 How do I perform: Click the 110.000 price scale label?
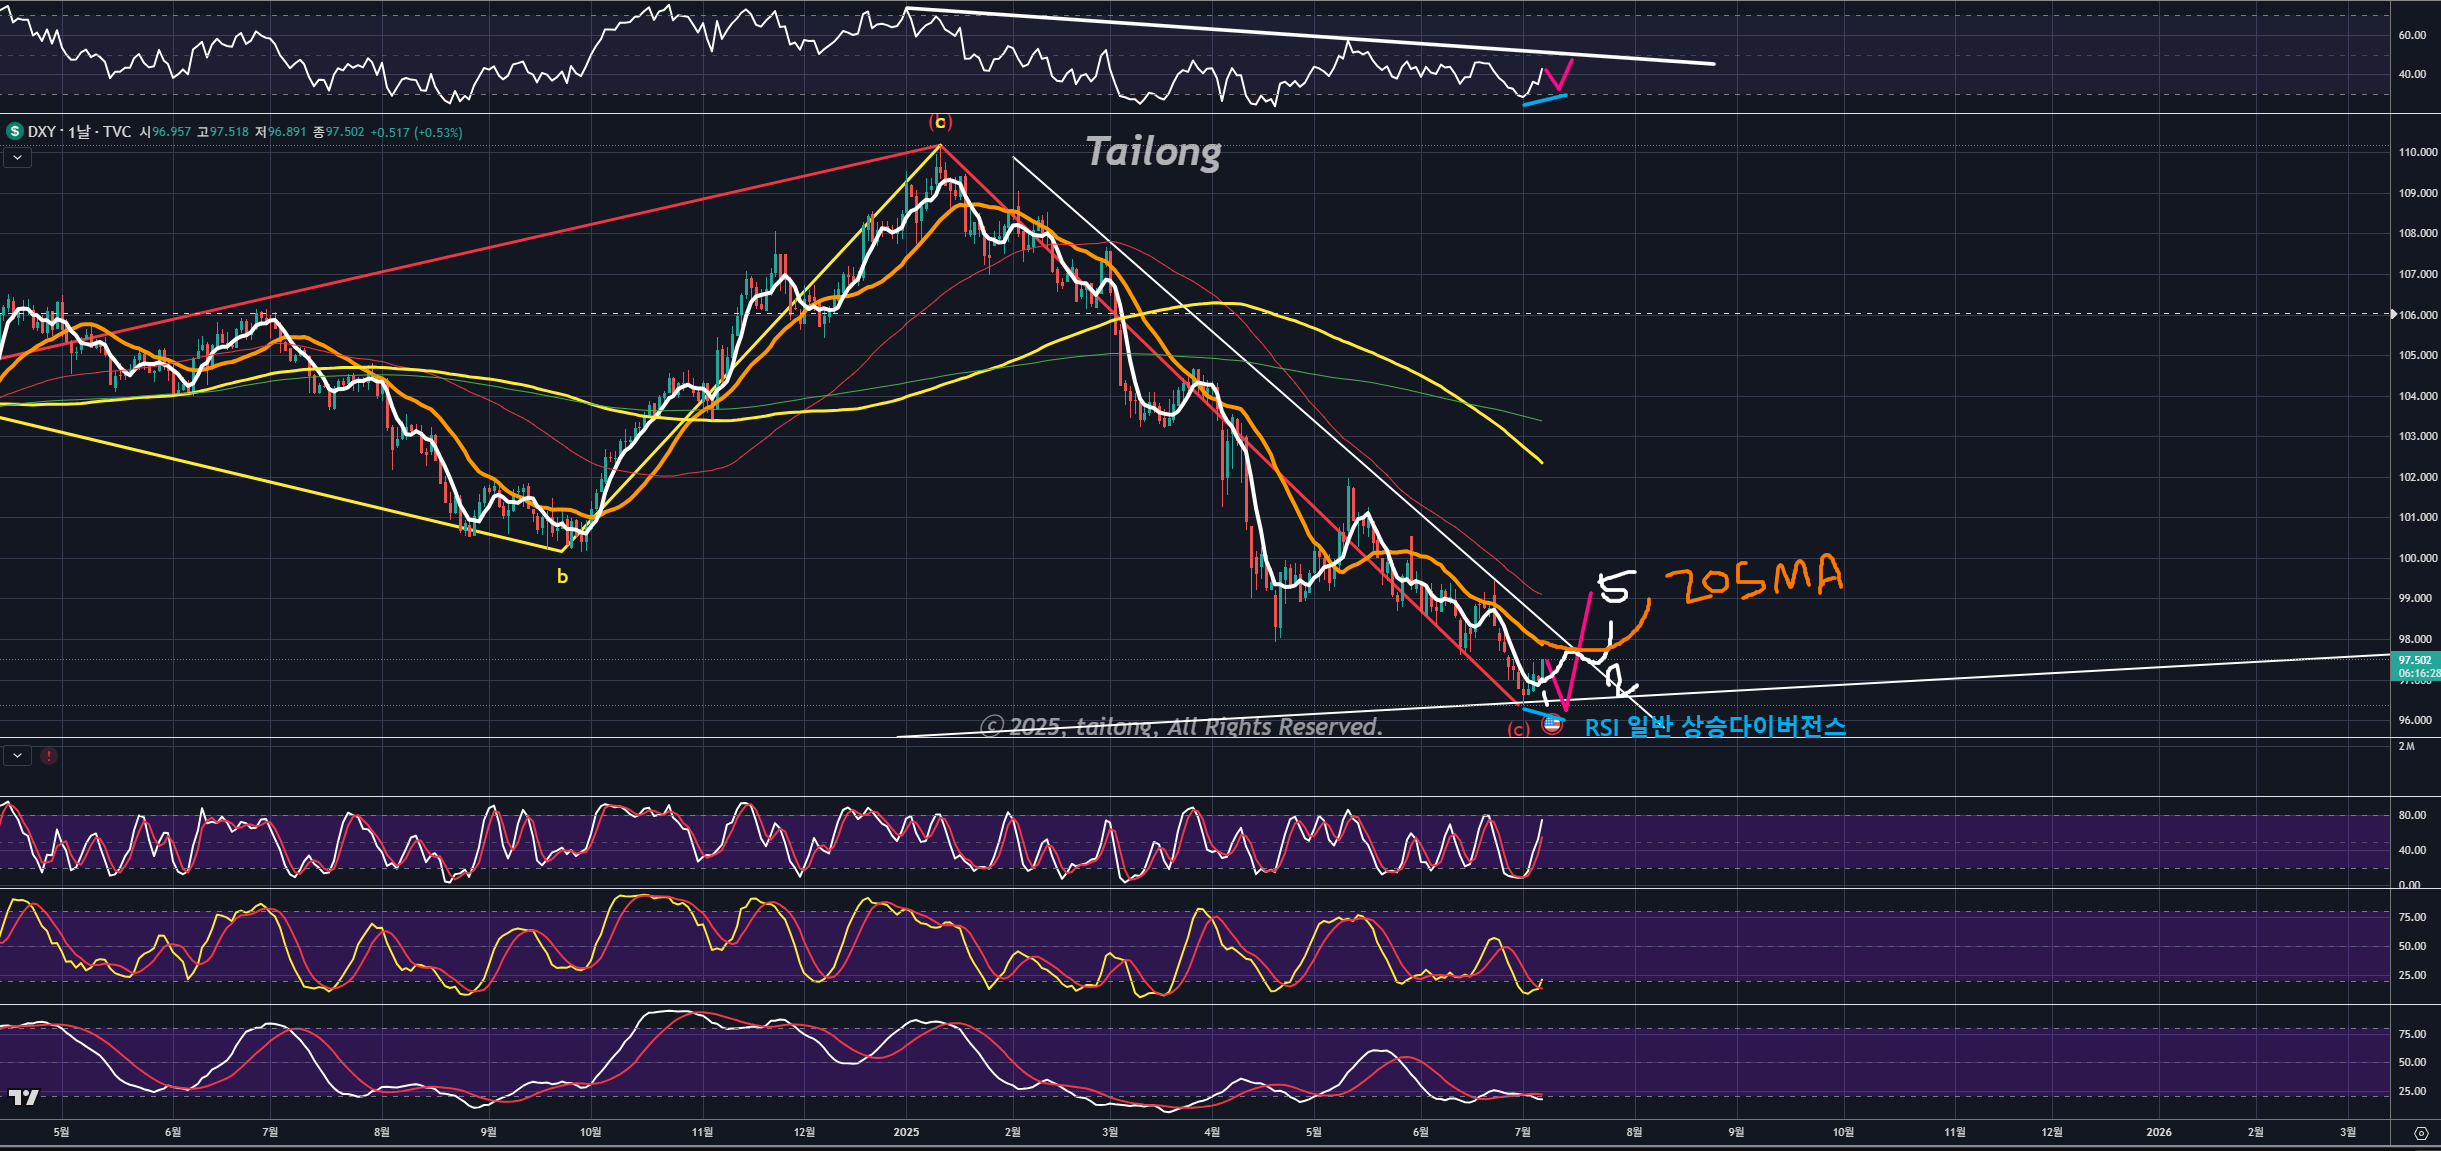[2417, 152]
